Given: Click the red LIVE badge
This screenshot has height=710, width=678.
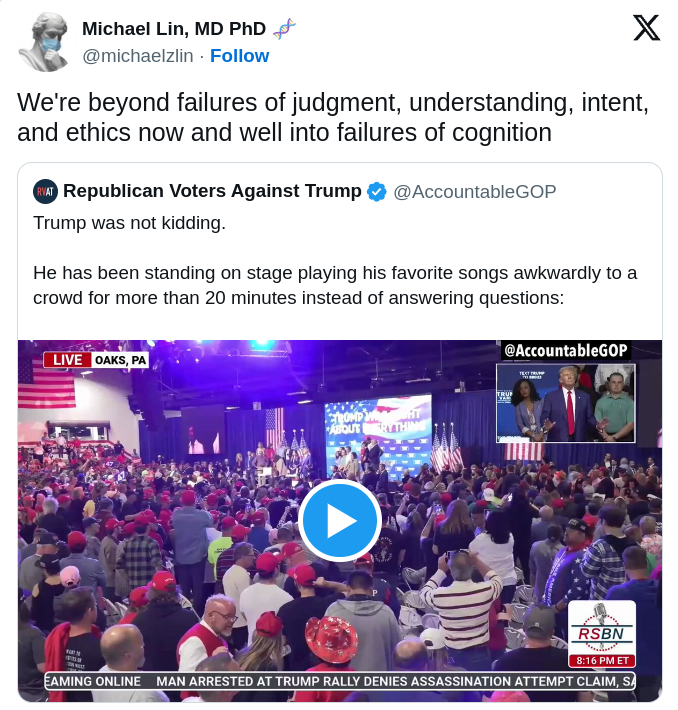Looking at the screenshot, I should (x=67, y=360).
